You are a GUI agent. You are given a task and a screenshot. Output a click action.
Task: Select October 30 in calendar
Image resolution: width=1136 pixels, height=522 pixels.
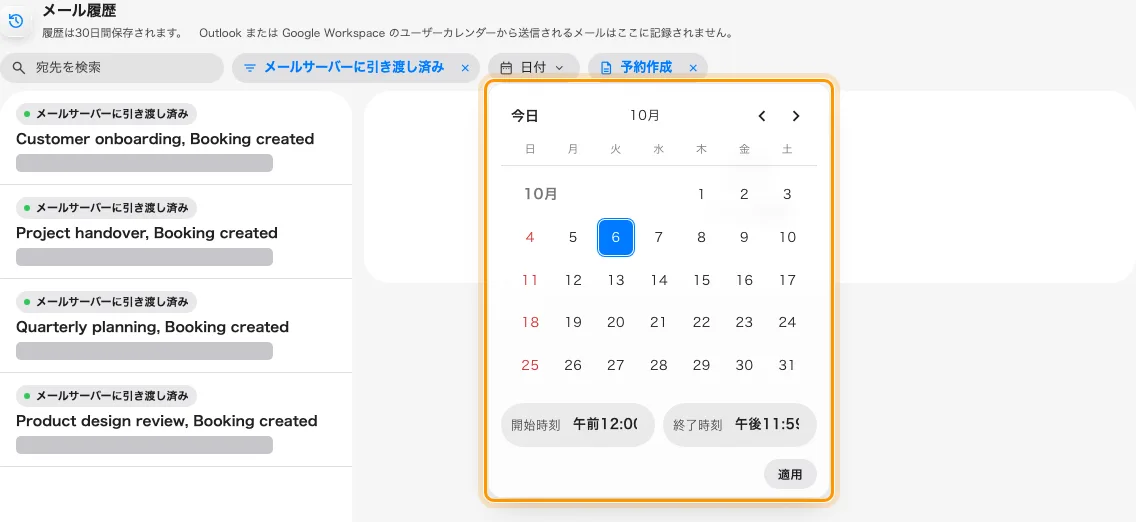(744, 365)
